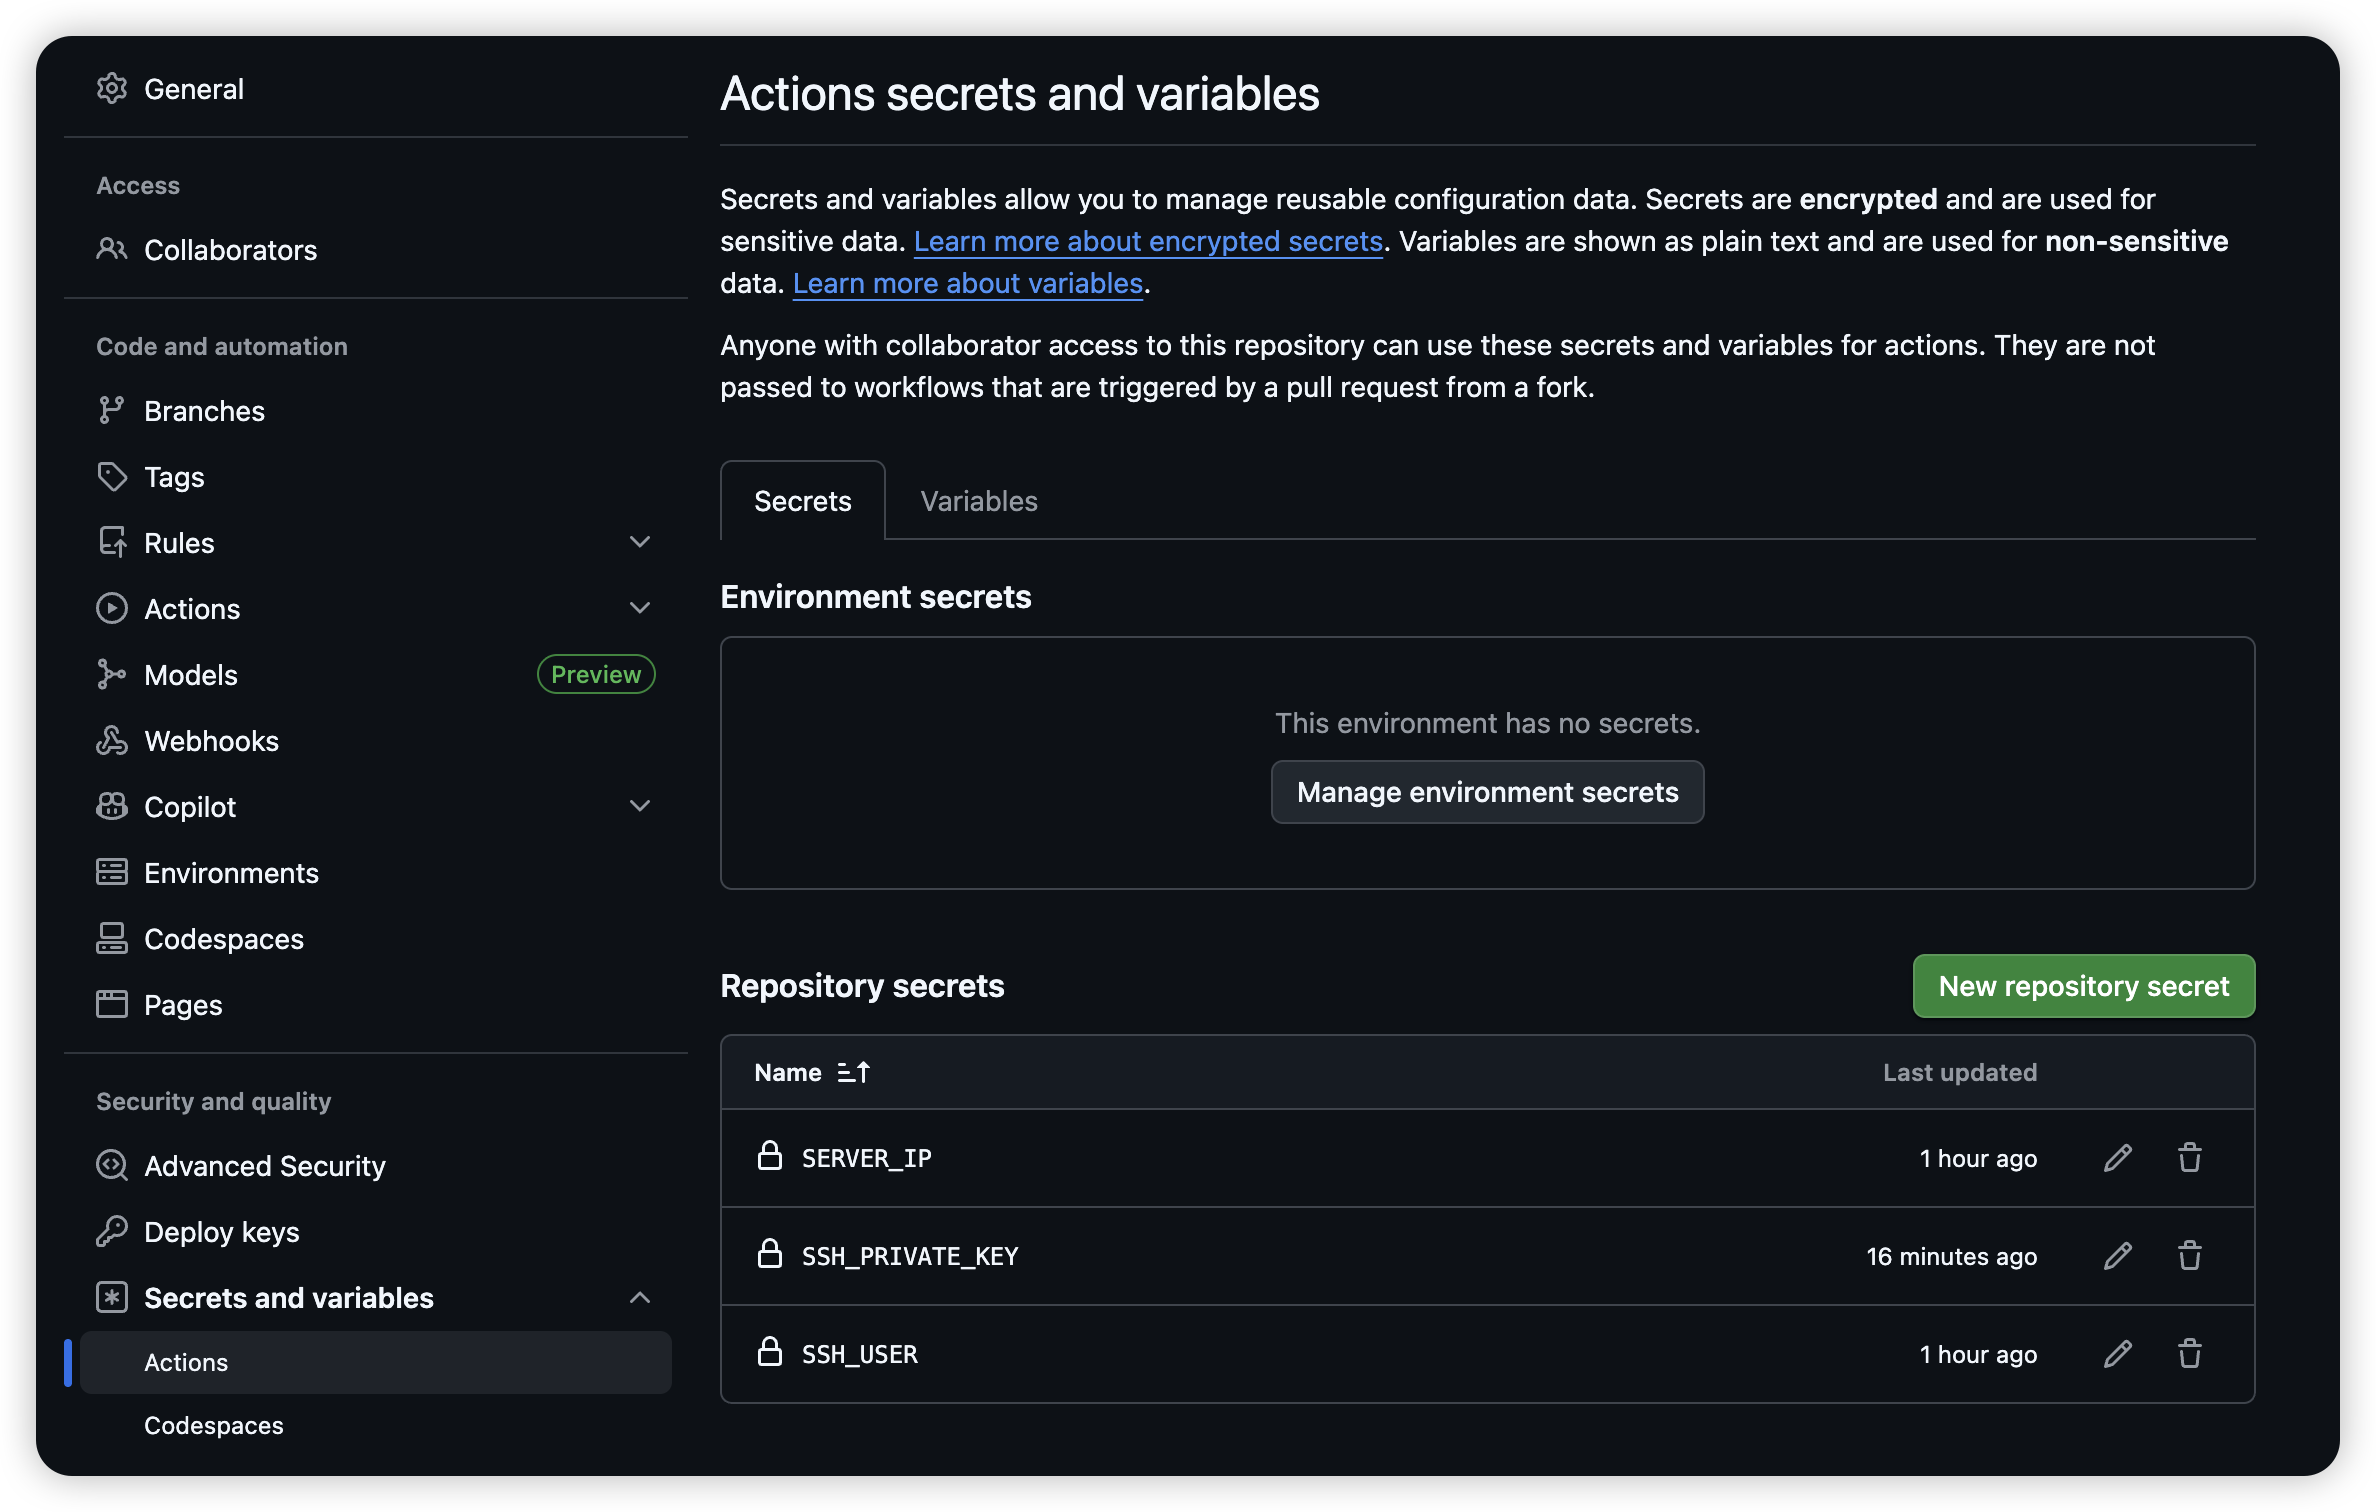Switch to the Variables tab
This screenshot has height=1512, width=2376.
tap(978, 501)
